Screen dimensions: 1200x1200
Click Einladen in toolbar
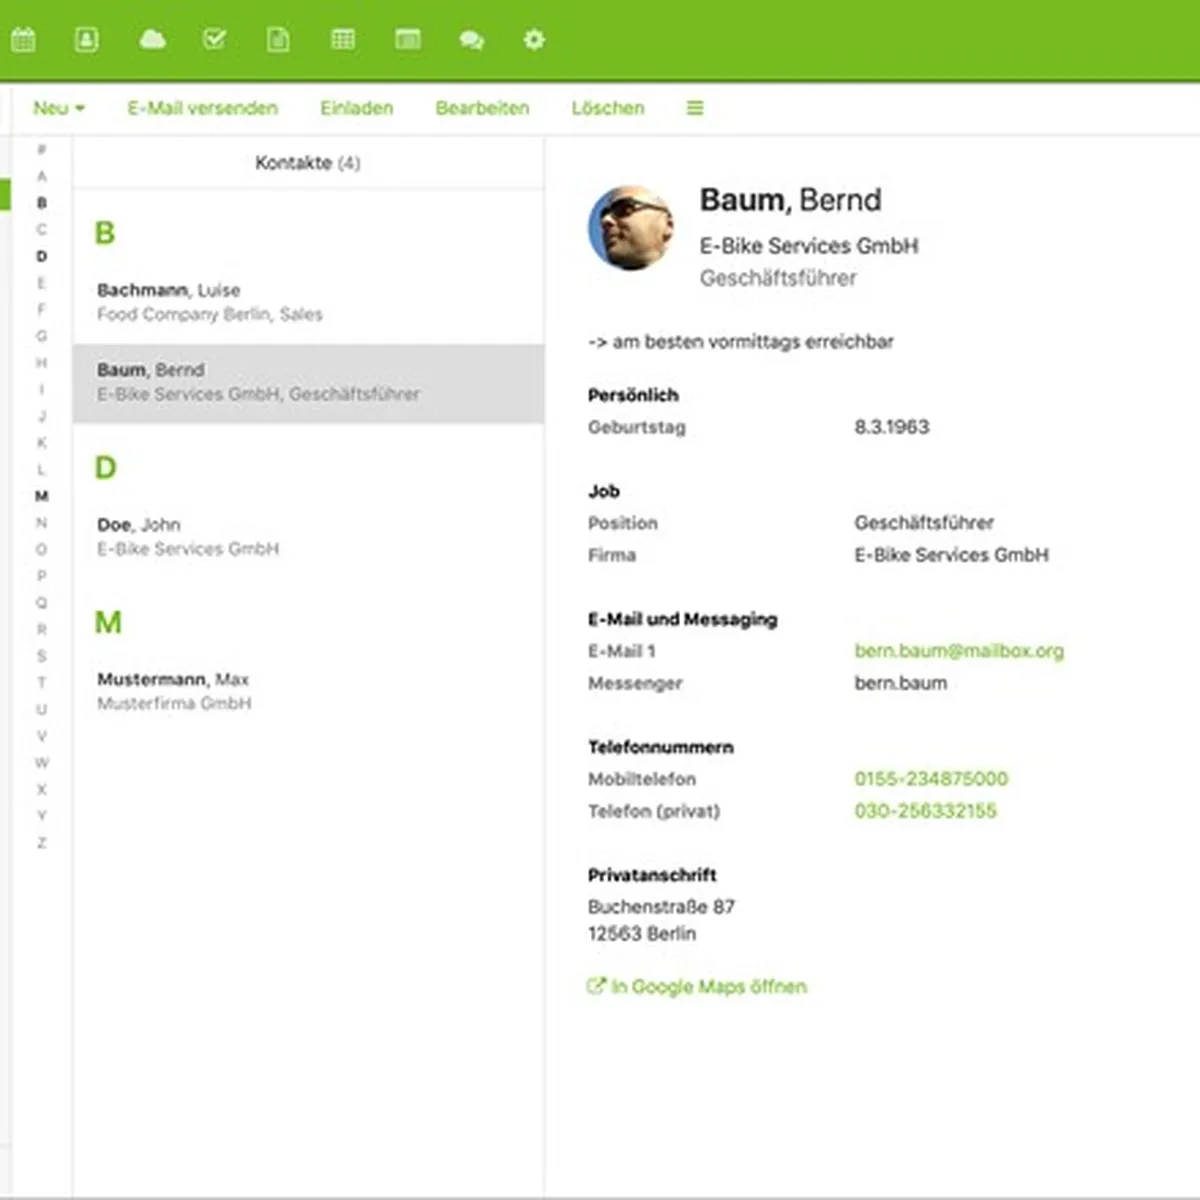pyautogui.click(x=356, y=108)
